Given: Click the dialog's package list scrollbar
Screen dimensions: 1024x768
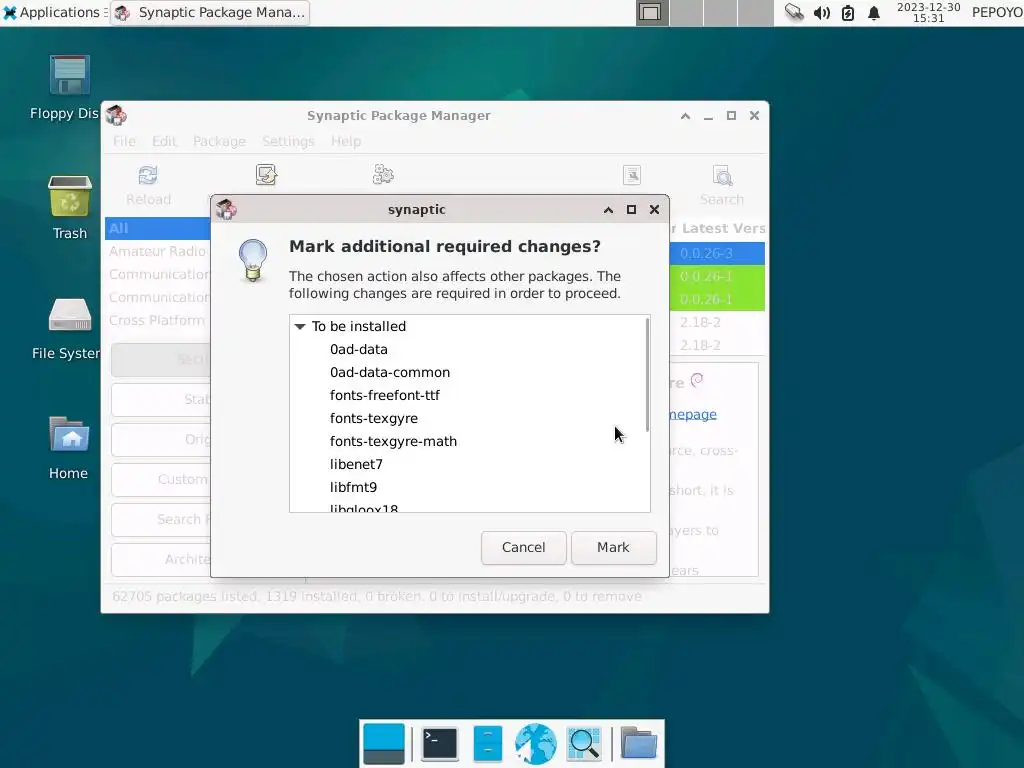Looking at the screenshot, I should point(647,375).
